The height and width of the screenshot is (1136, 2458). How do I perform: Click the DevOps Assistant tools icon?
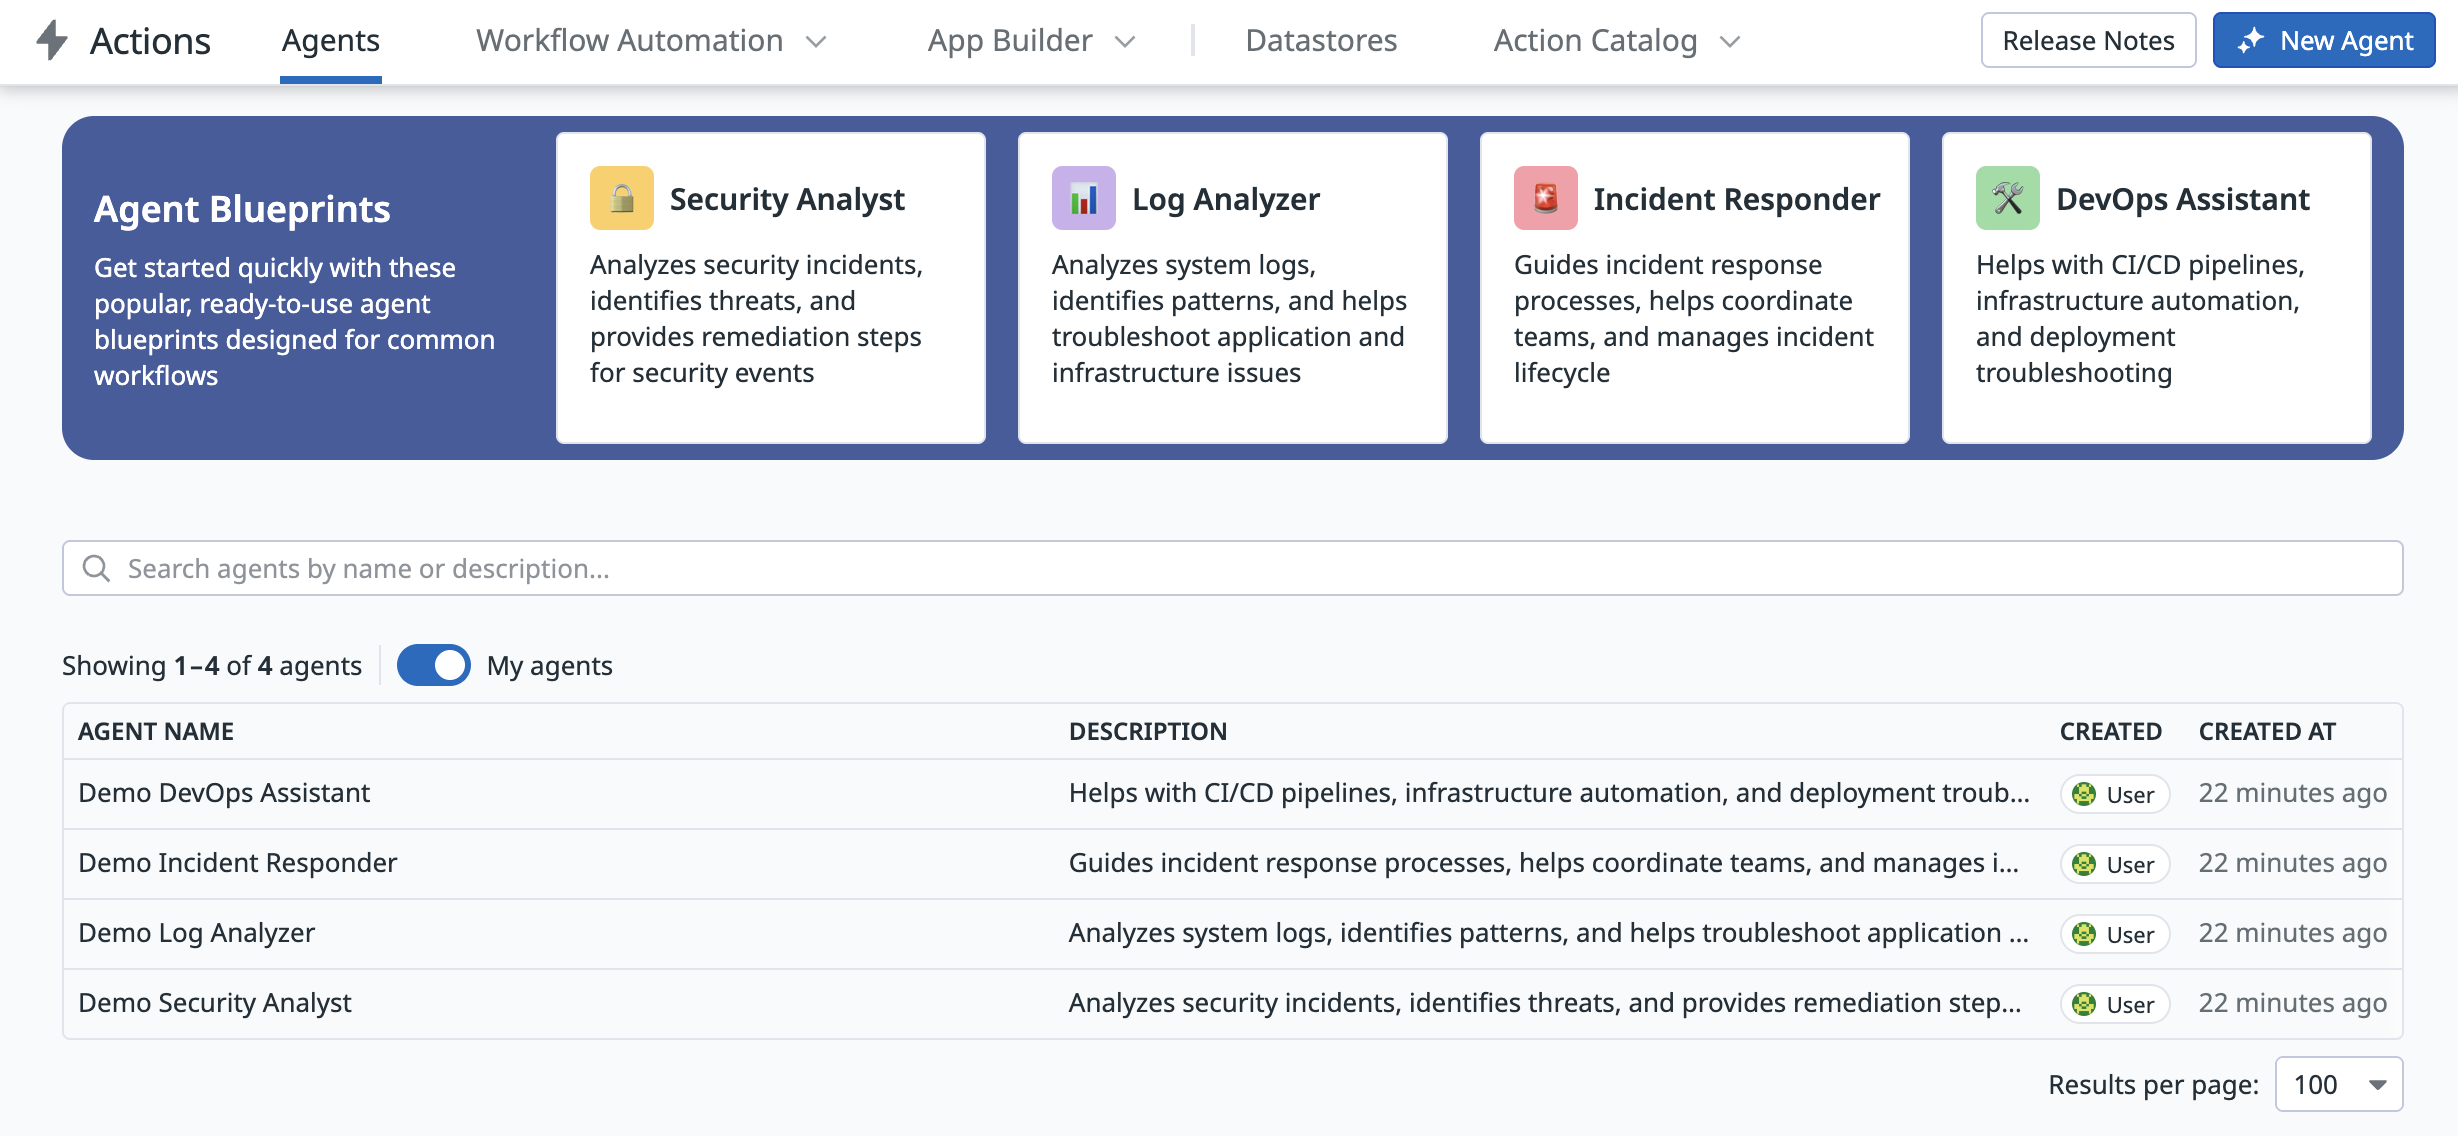(x=2007, y=198)
